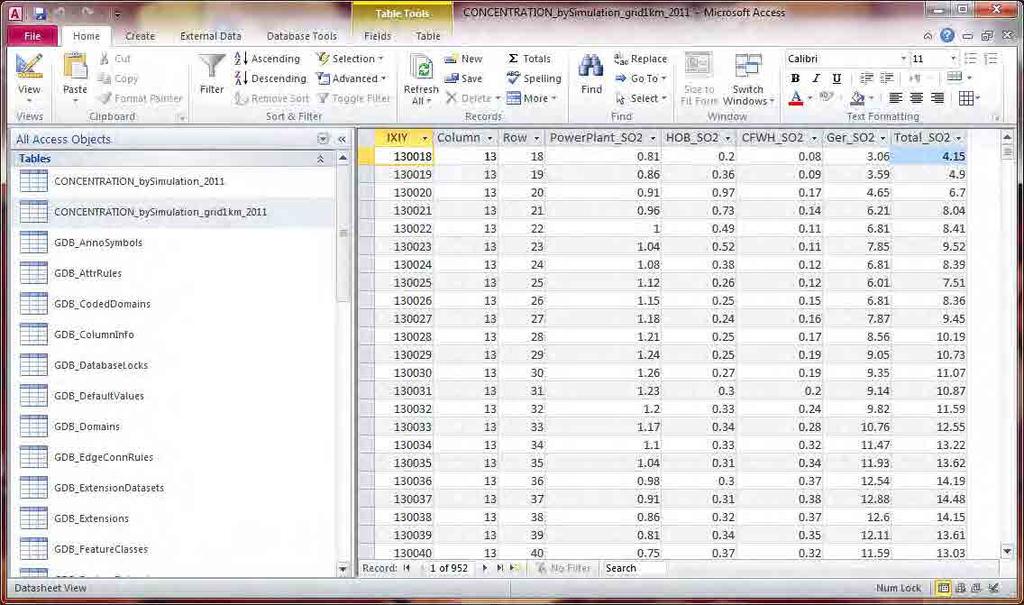Click Replace in Find group

click(641, 59)
